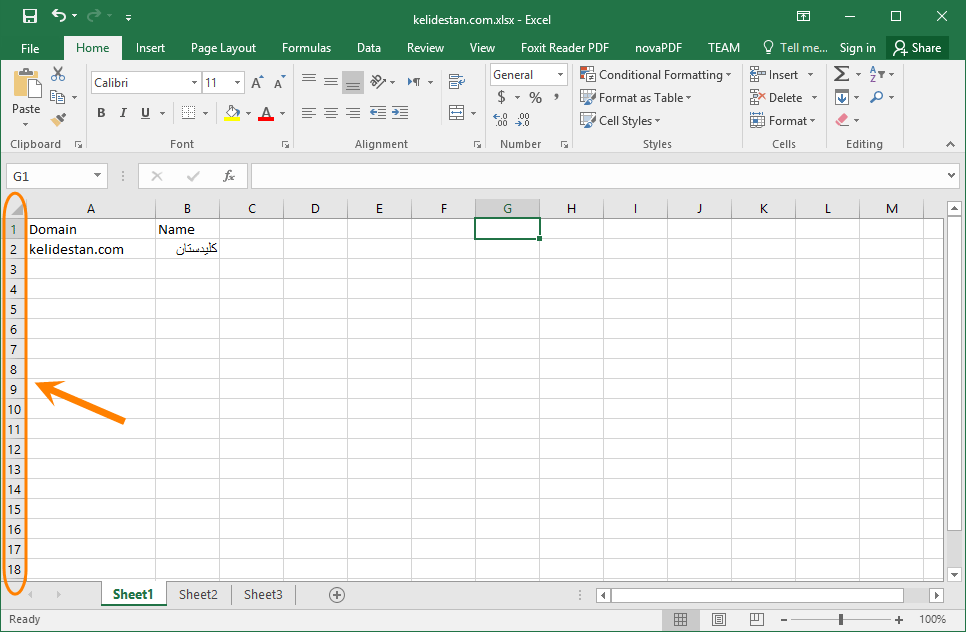Open the Calibri font name dropdown
The width and height of the screenshot is (966, 632).
tap(194, 83)
